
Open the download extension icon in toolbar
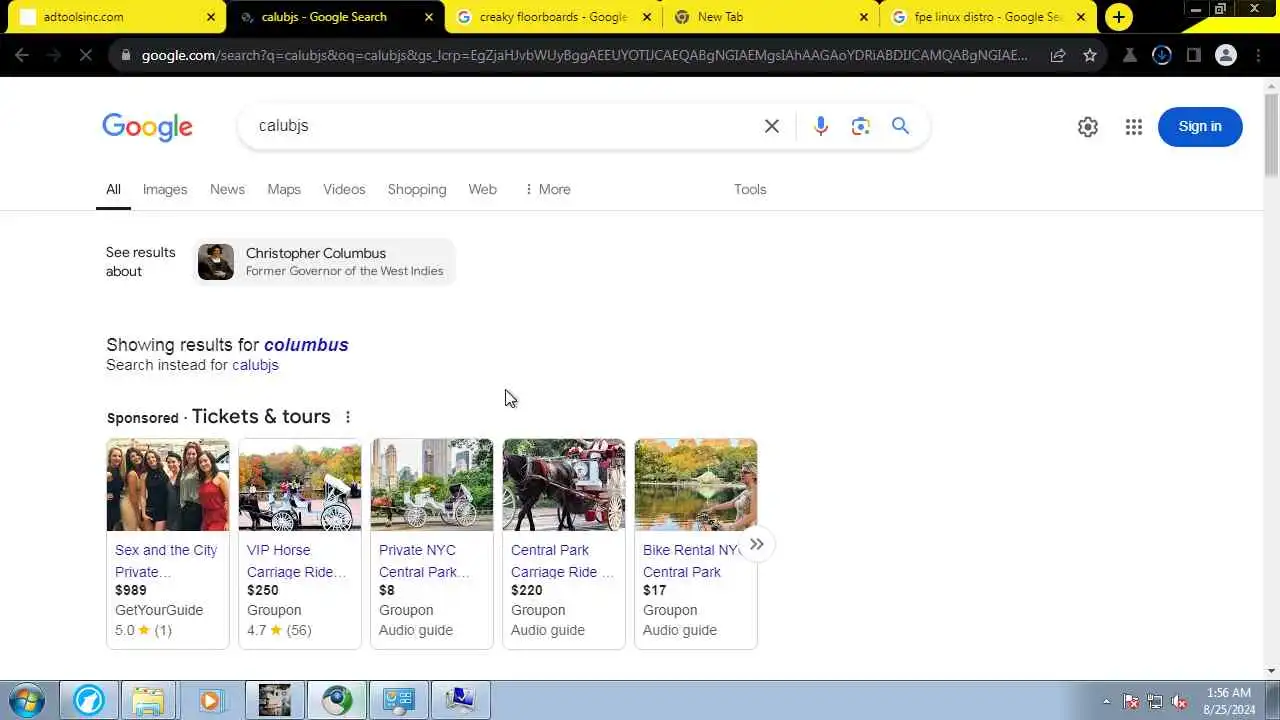coord(1161,56)
